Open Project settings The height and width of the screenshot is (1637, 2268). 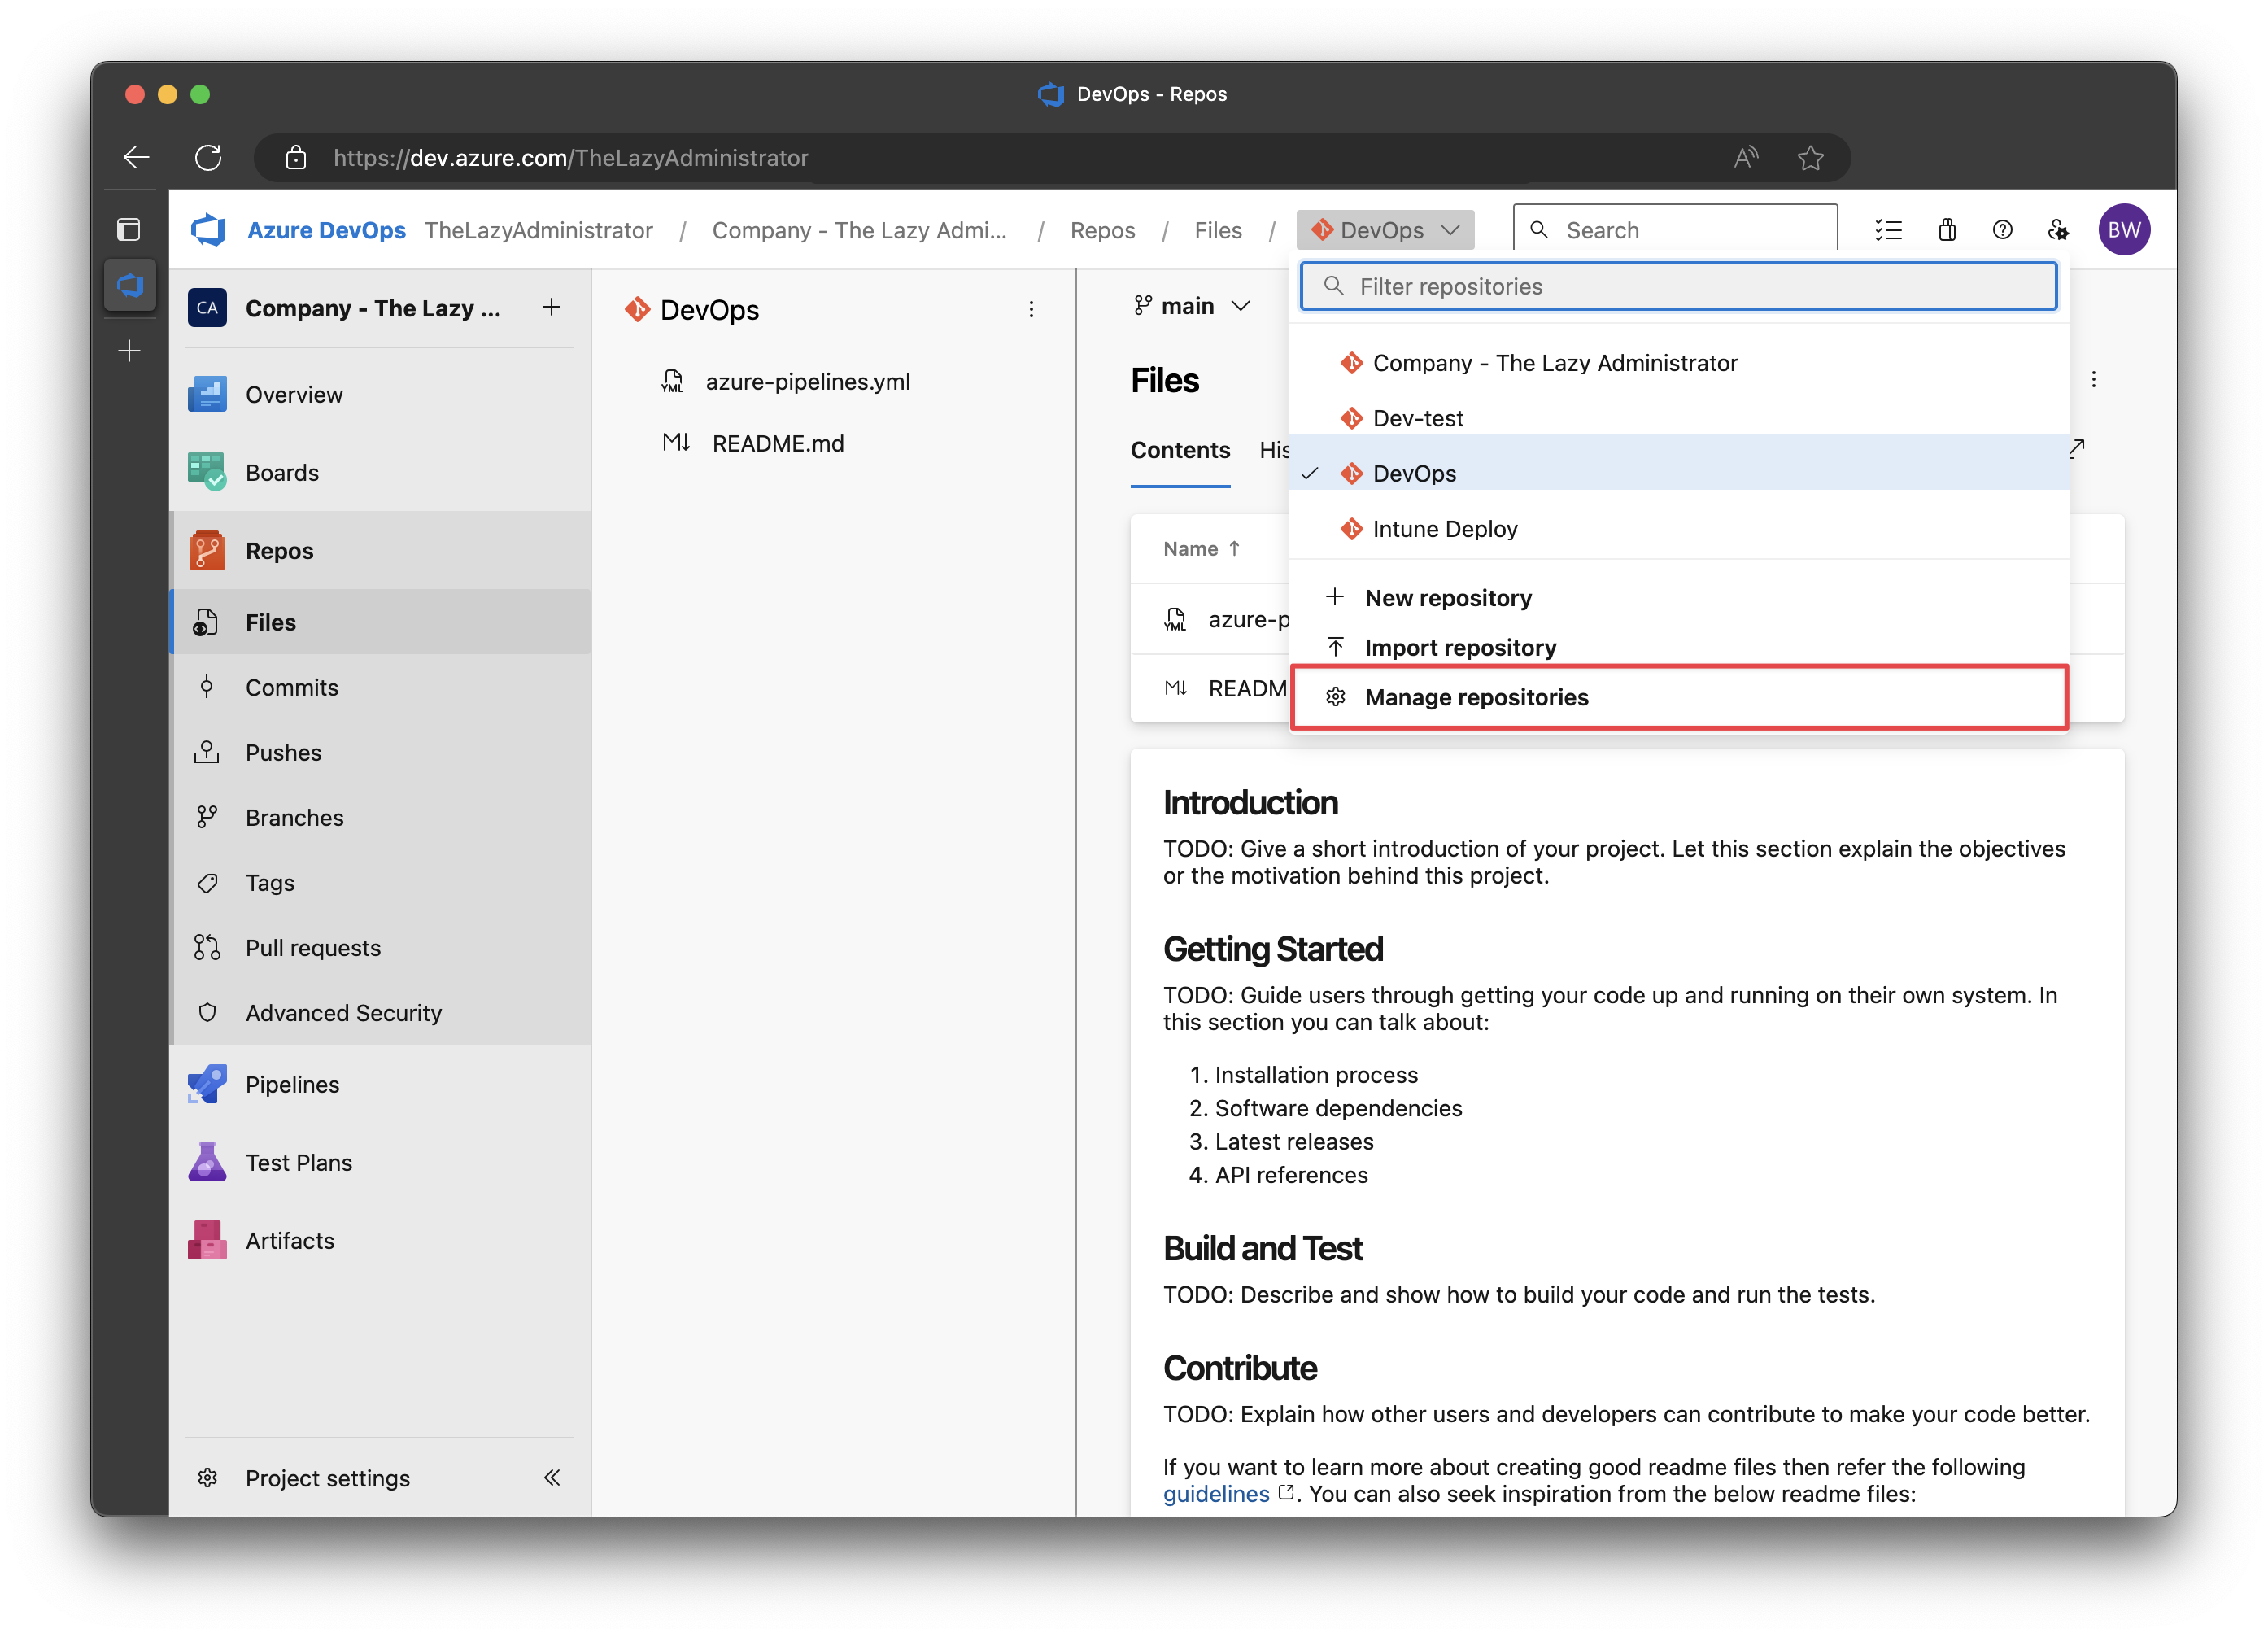pyautogui.click(x=327, y=1478)
